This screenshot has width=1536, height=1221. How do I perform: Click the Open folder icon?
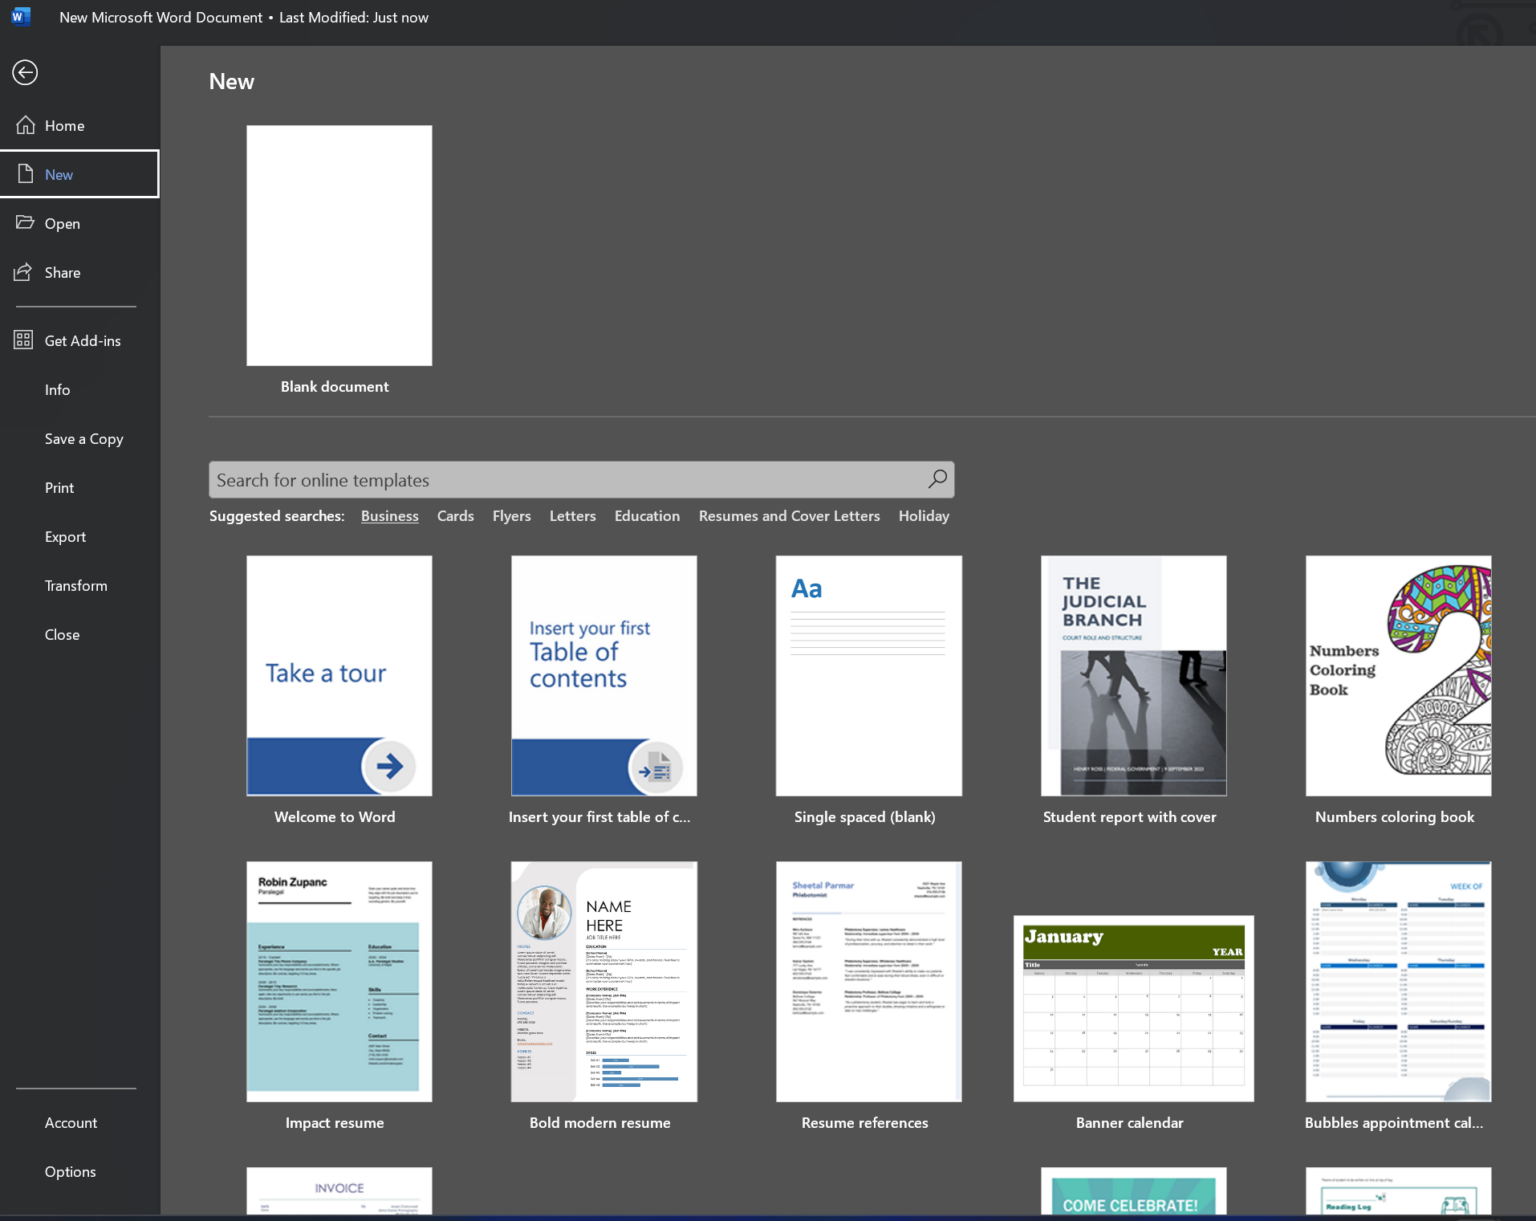coord(25,223)
